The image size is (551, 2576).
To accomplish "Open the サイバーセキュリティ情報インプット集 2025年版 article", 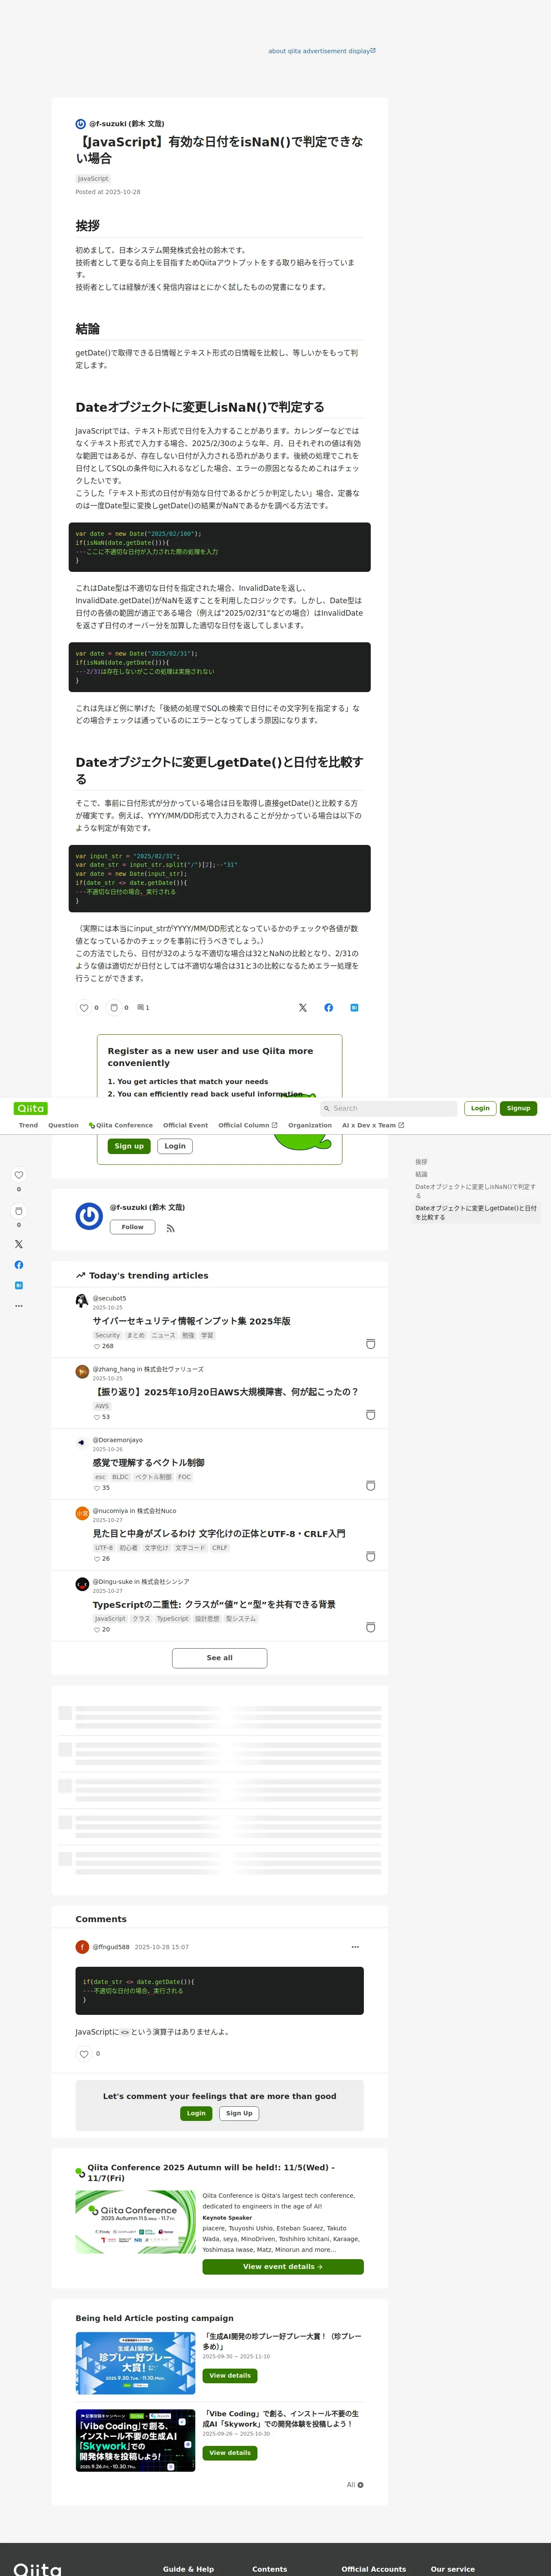I will pyautogui.click(x=192, y=1321).
